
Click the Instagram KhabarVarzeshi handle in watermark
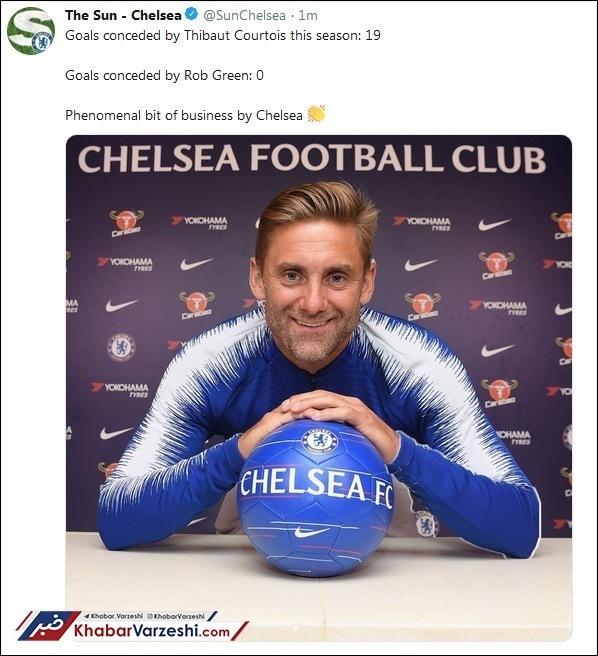point(176,616)
